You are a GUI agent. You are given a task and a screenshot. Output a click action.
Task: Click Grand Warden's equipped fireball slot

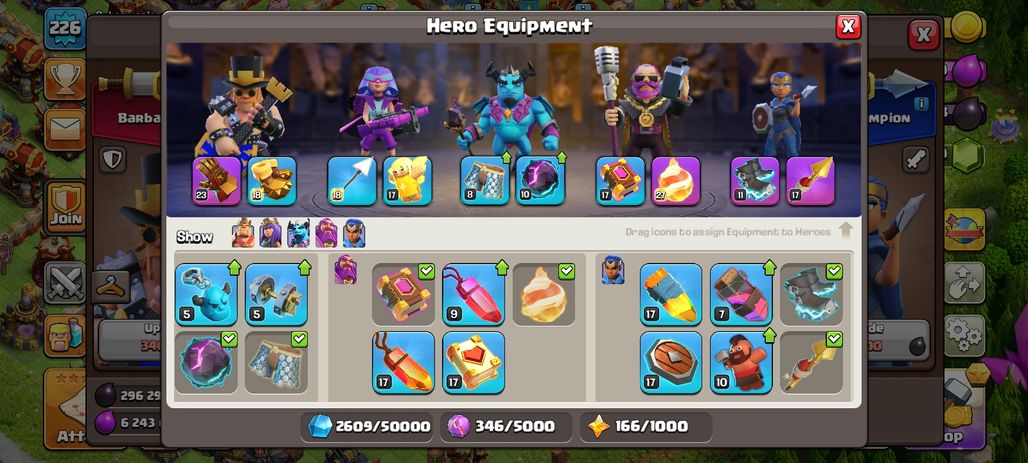pyautogui.click(x=676, y=181)
